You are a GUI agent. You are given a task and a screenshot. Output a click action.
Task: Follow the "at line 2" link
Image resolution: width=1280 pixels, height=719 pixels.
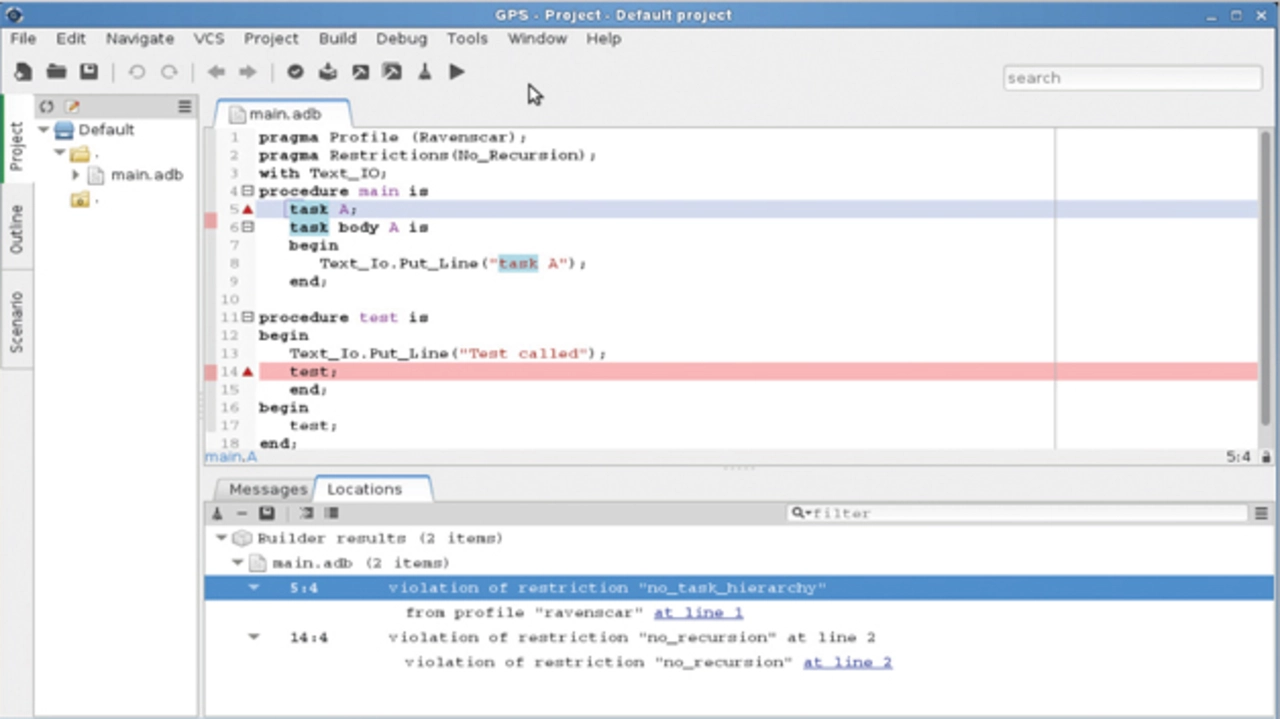coord(847,662)
